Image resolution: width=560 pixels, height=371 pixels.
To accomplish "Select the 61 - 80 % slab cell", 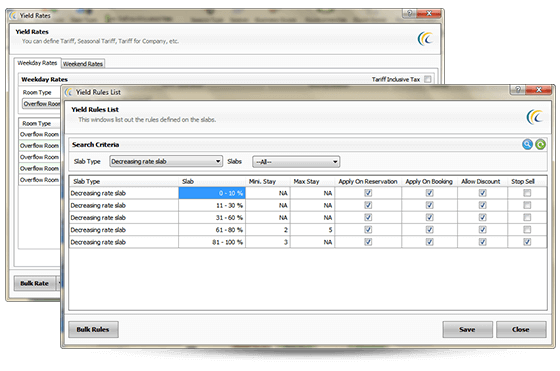I will point(212,230).
